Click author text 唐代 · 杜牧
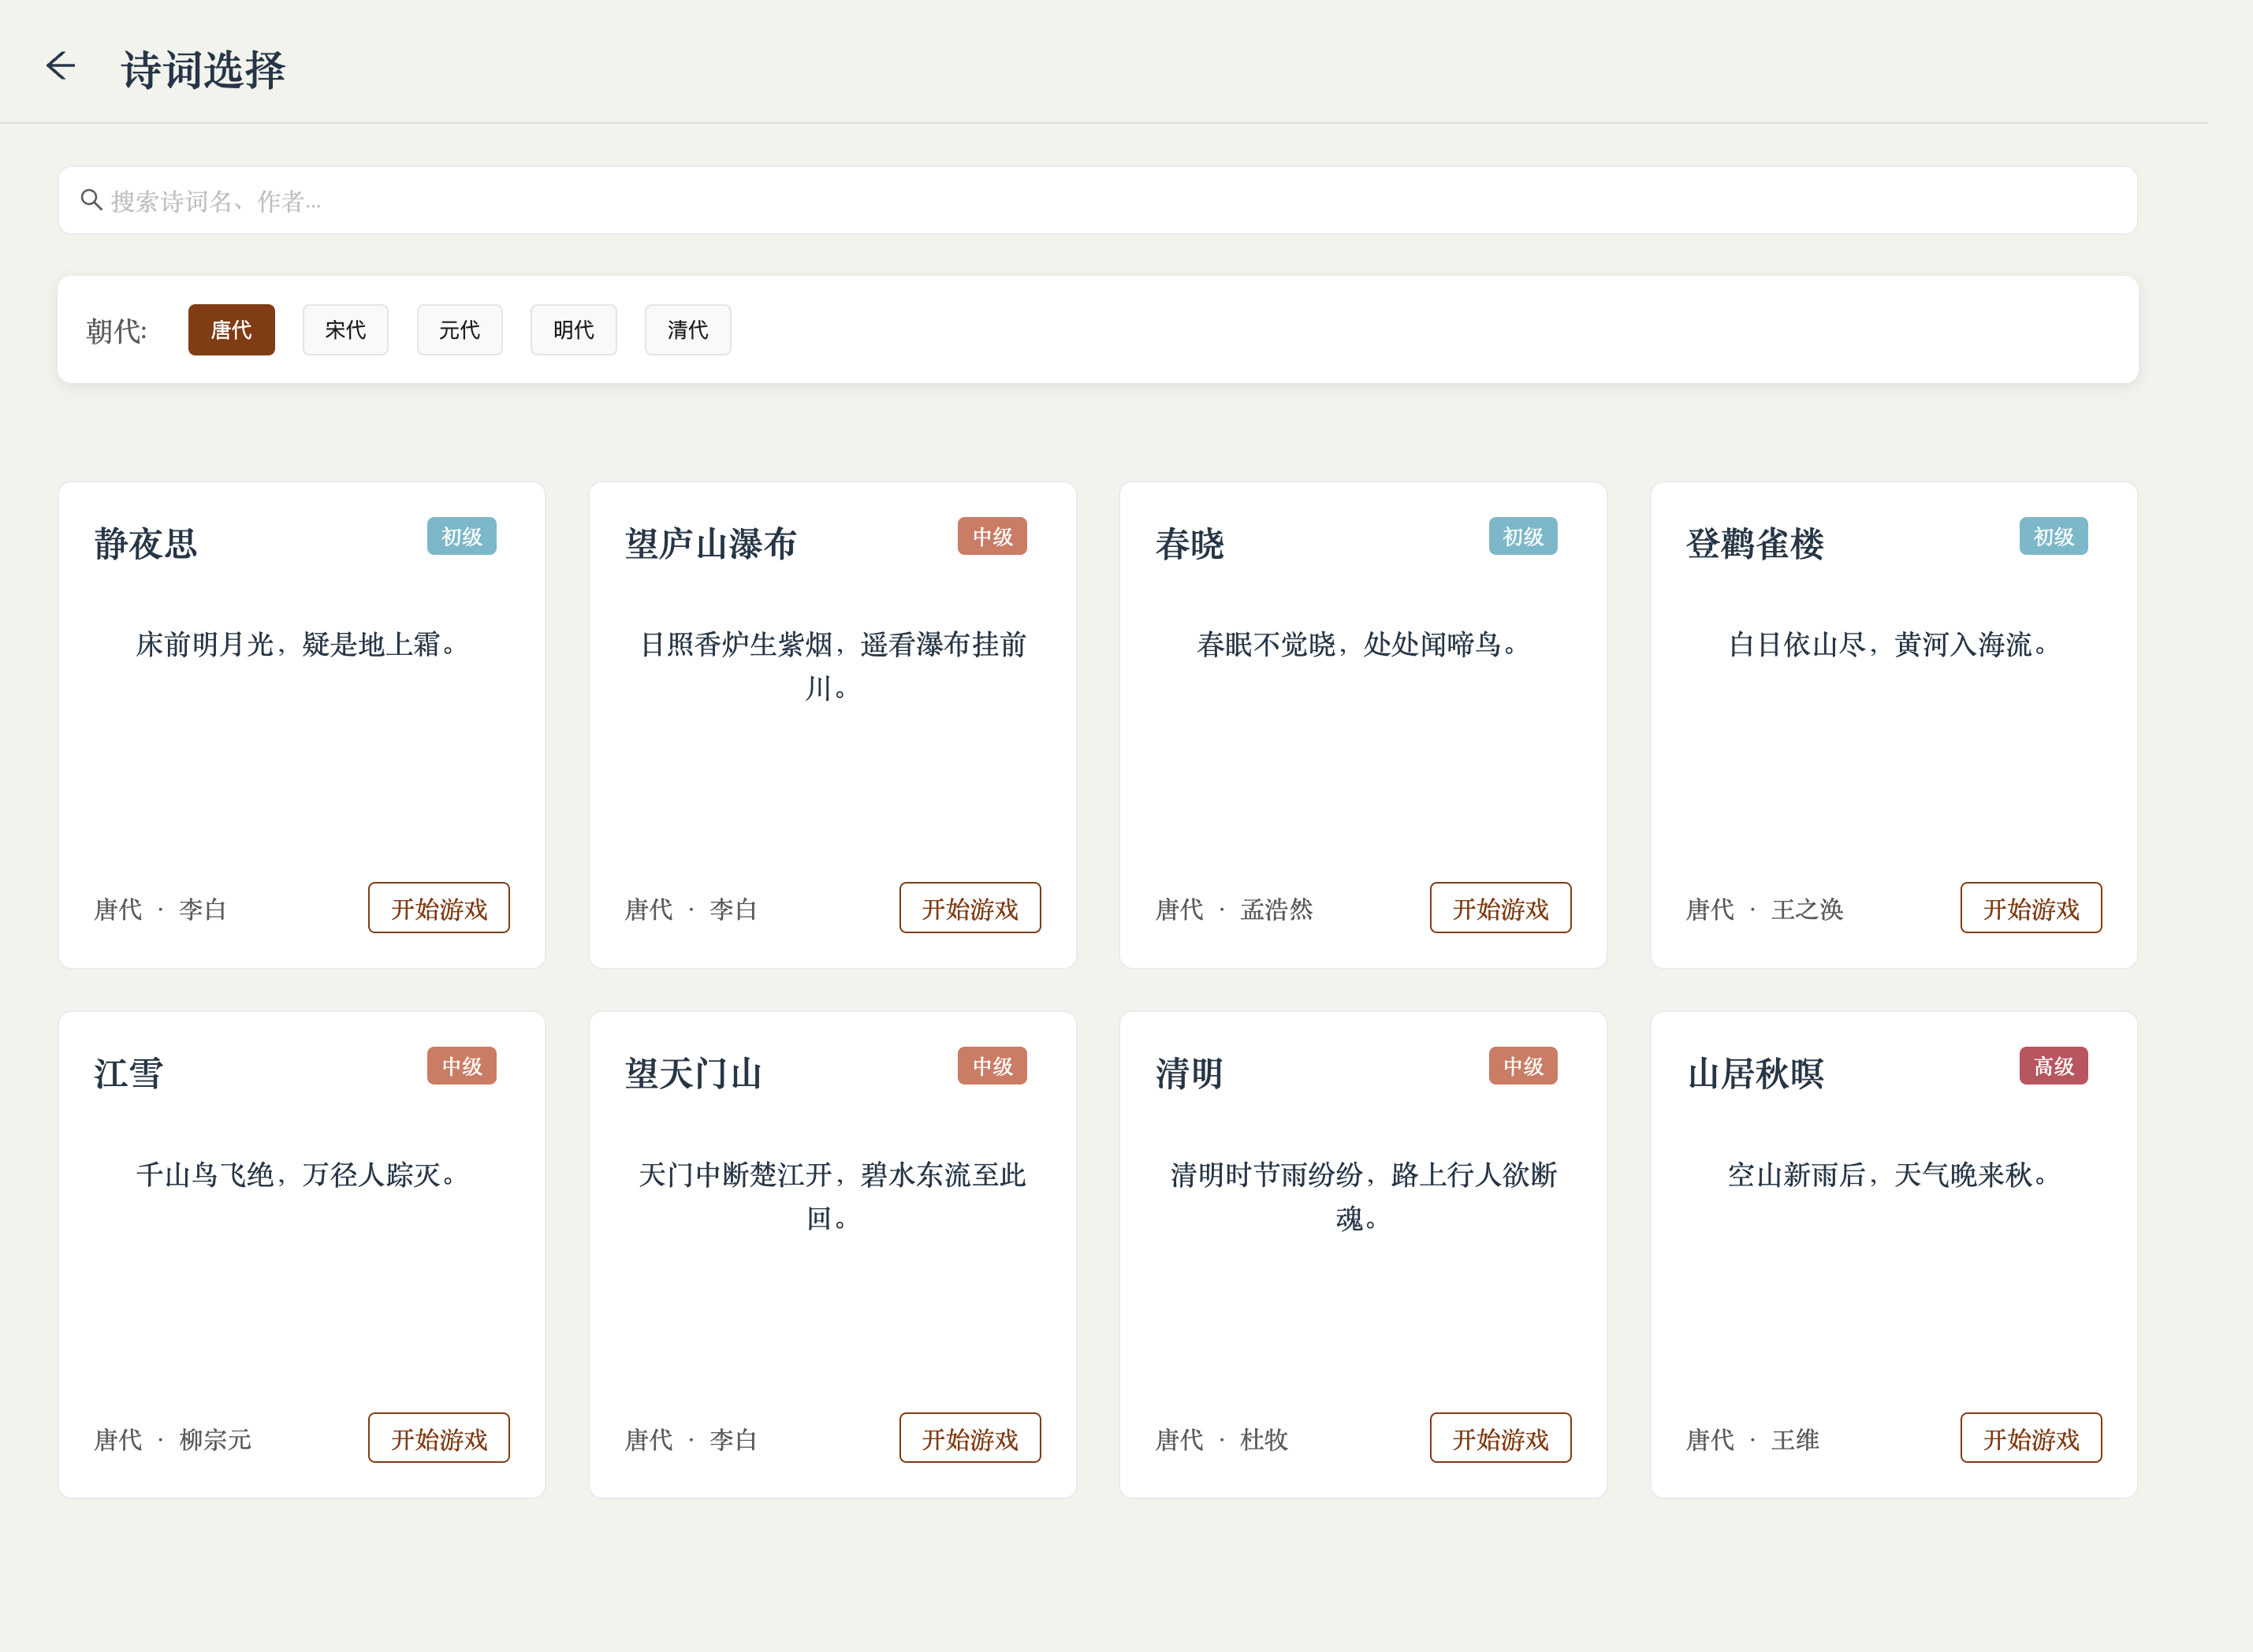Viewport: 2253px width, 1652px height. click(x=1221, y=1439)
